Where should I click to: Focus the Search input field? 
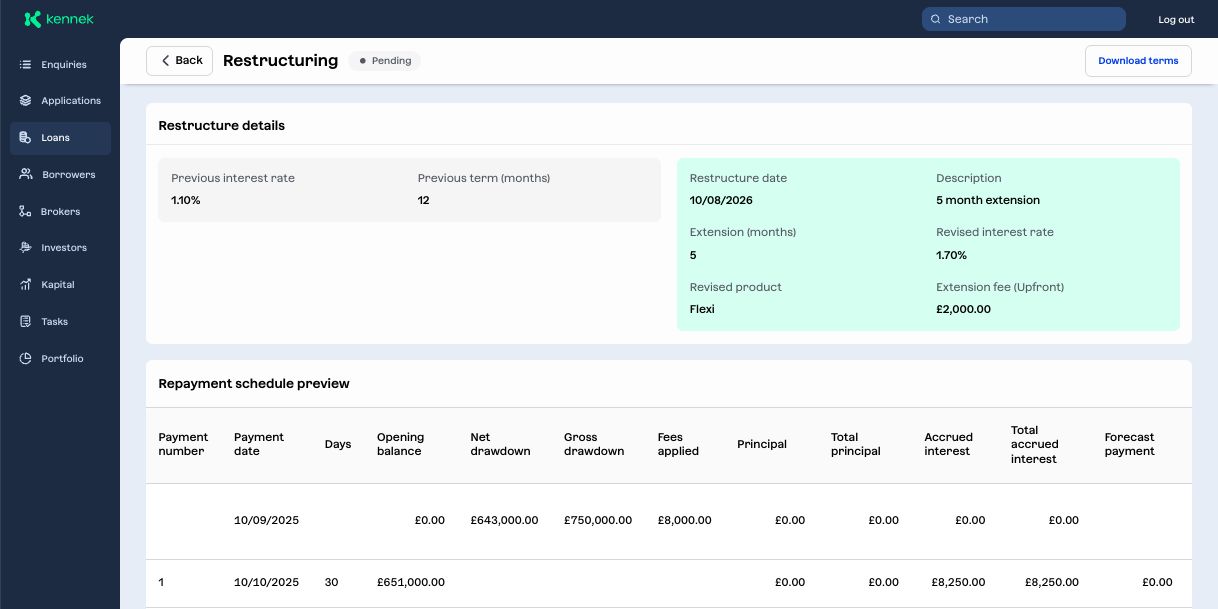pyautogui.click(x=1030, y=19)
